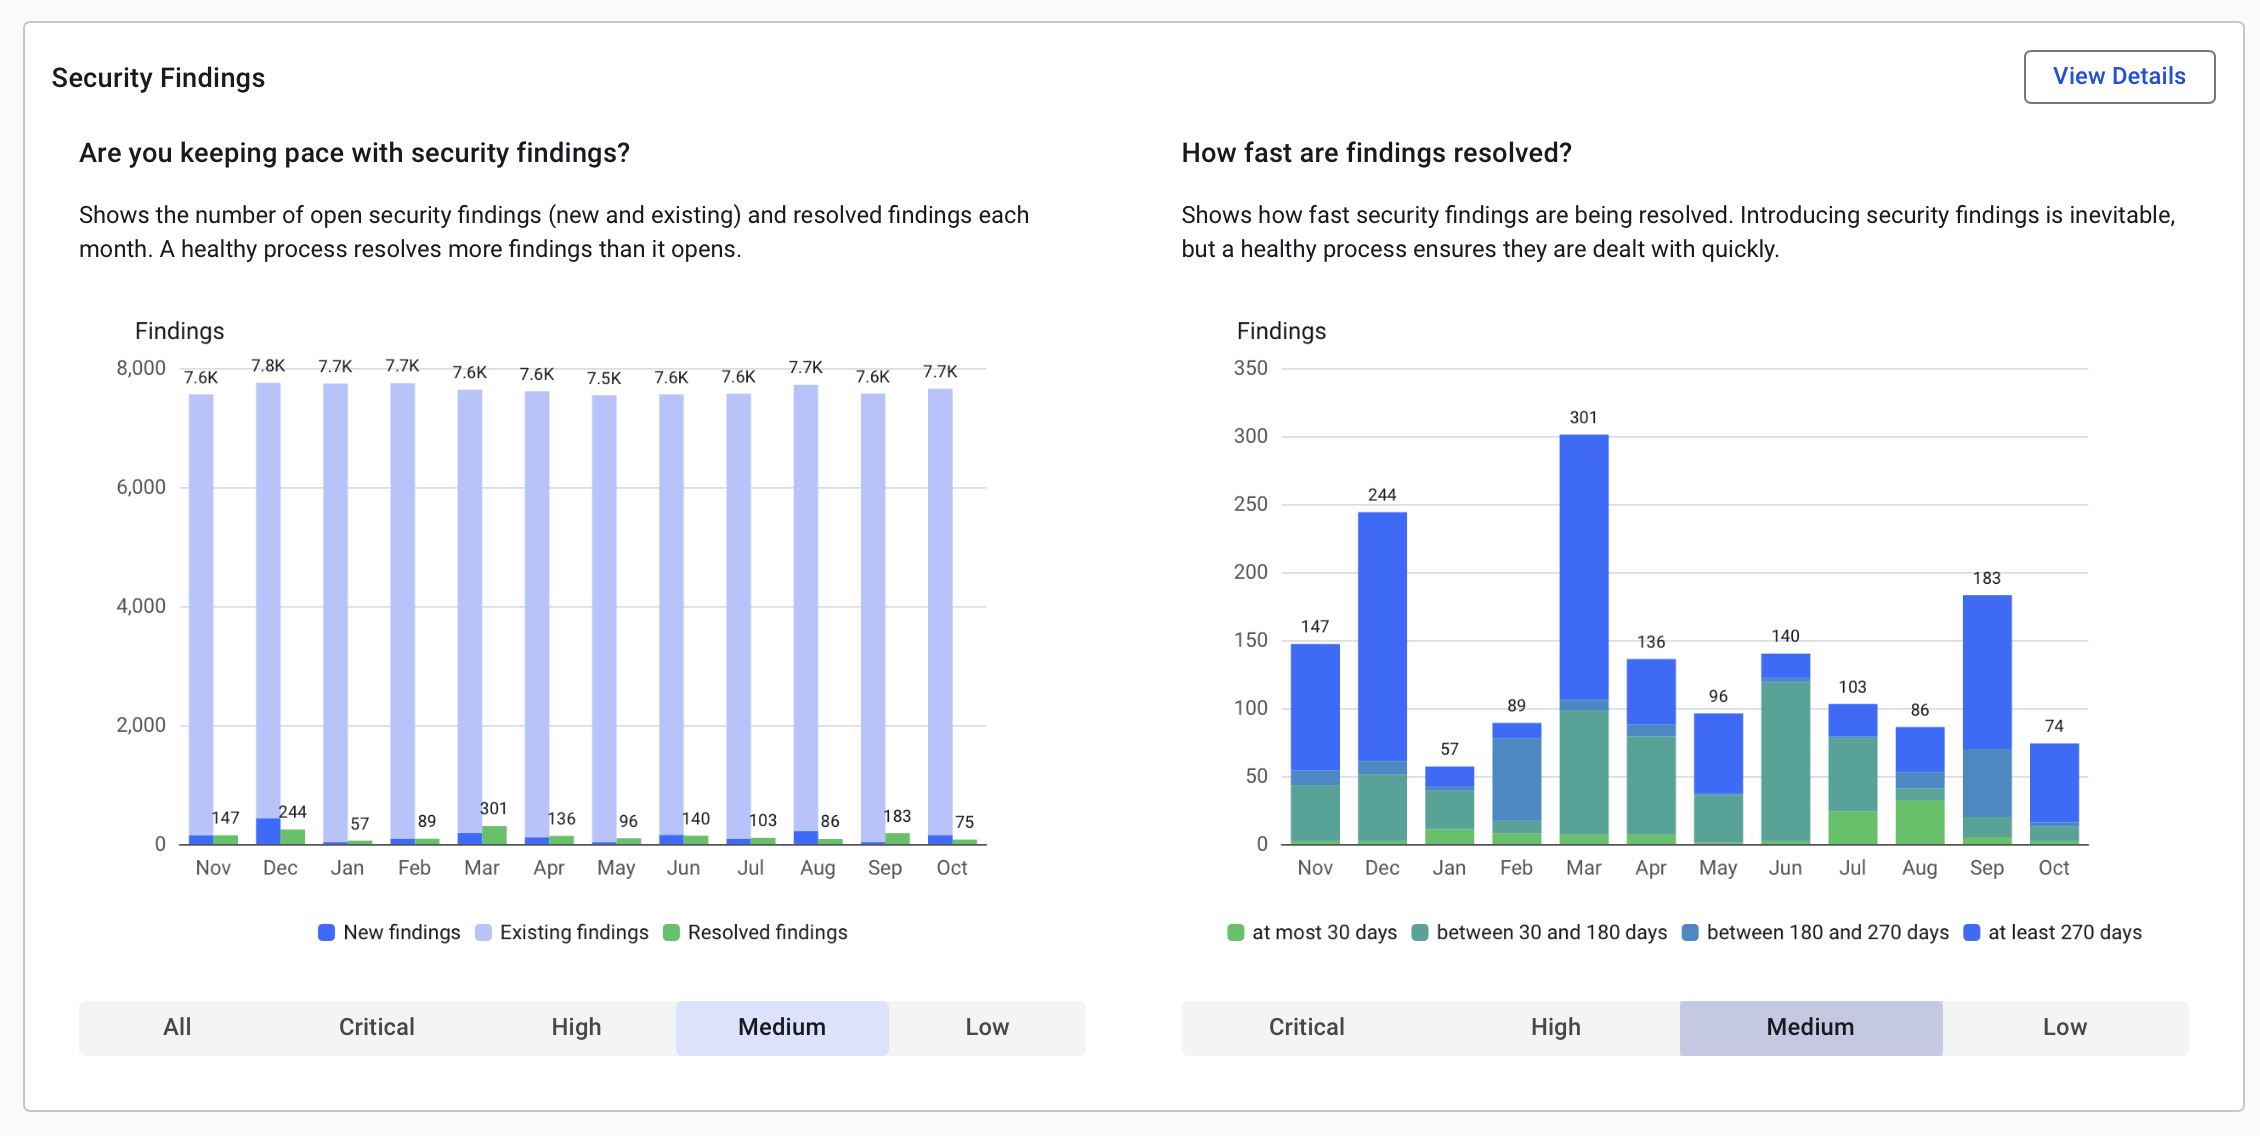Select High tab under resolution speed chart
Image resolution: width=2260 pixels, height=1136 pixels.
[x=1555, y=1027]
